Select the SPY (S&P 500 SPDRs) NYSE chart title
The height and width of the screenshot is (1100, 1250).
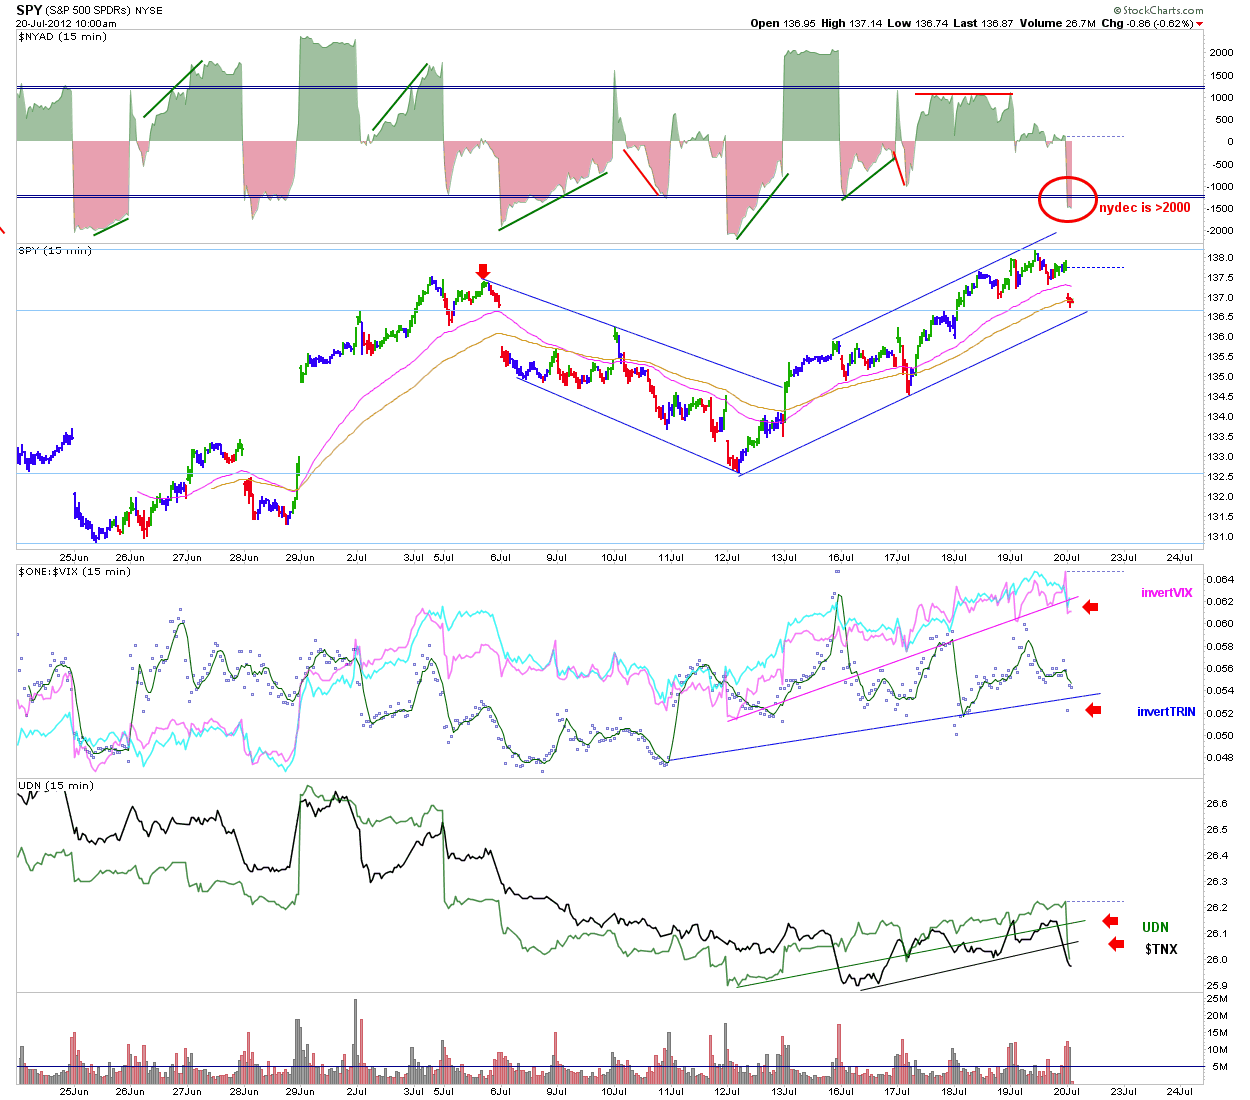(87, 11)
